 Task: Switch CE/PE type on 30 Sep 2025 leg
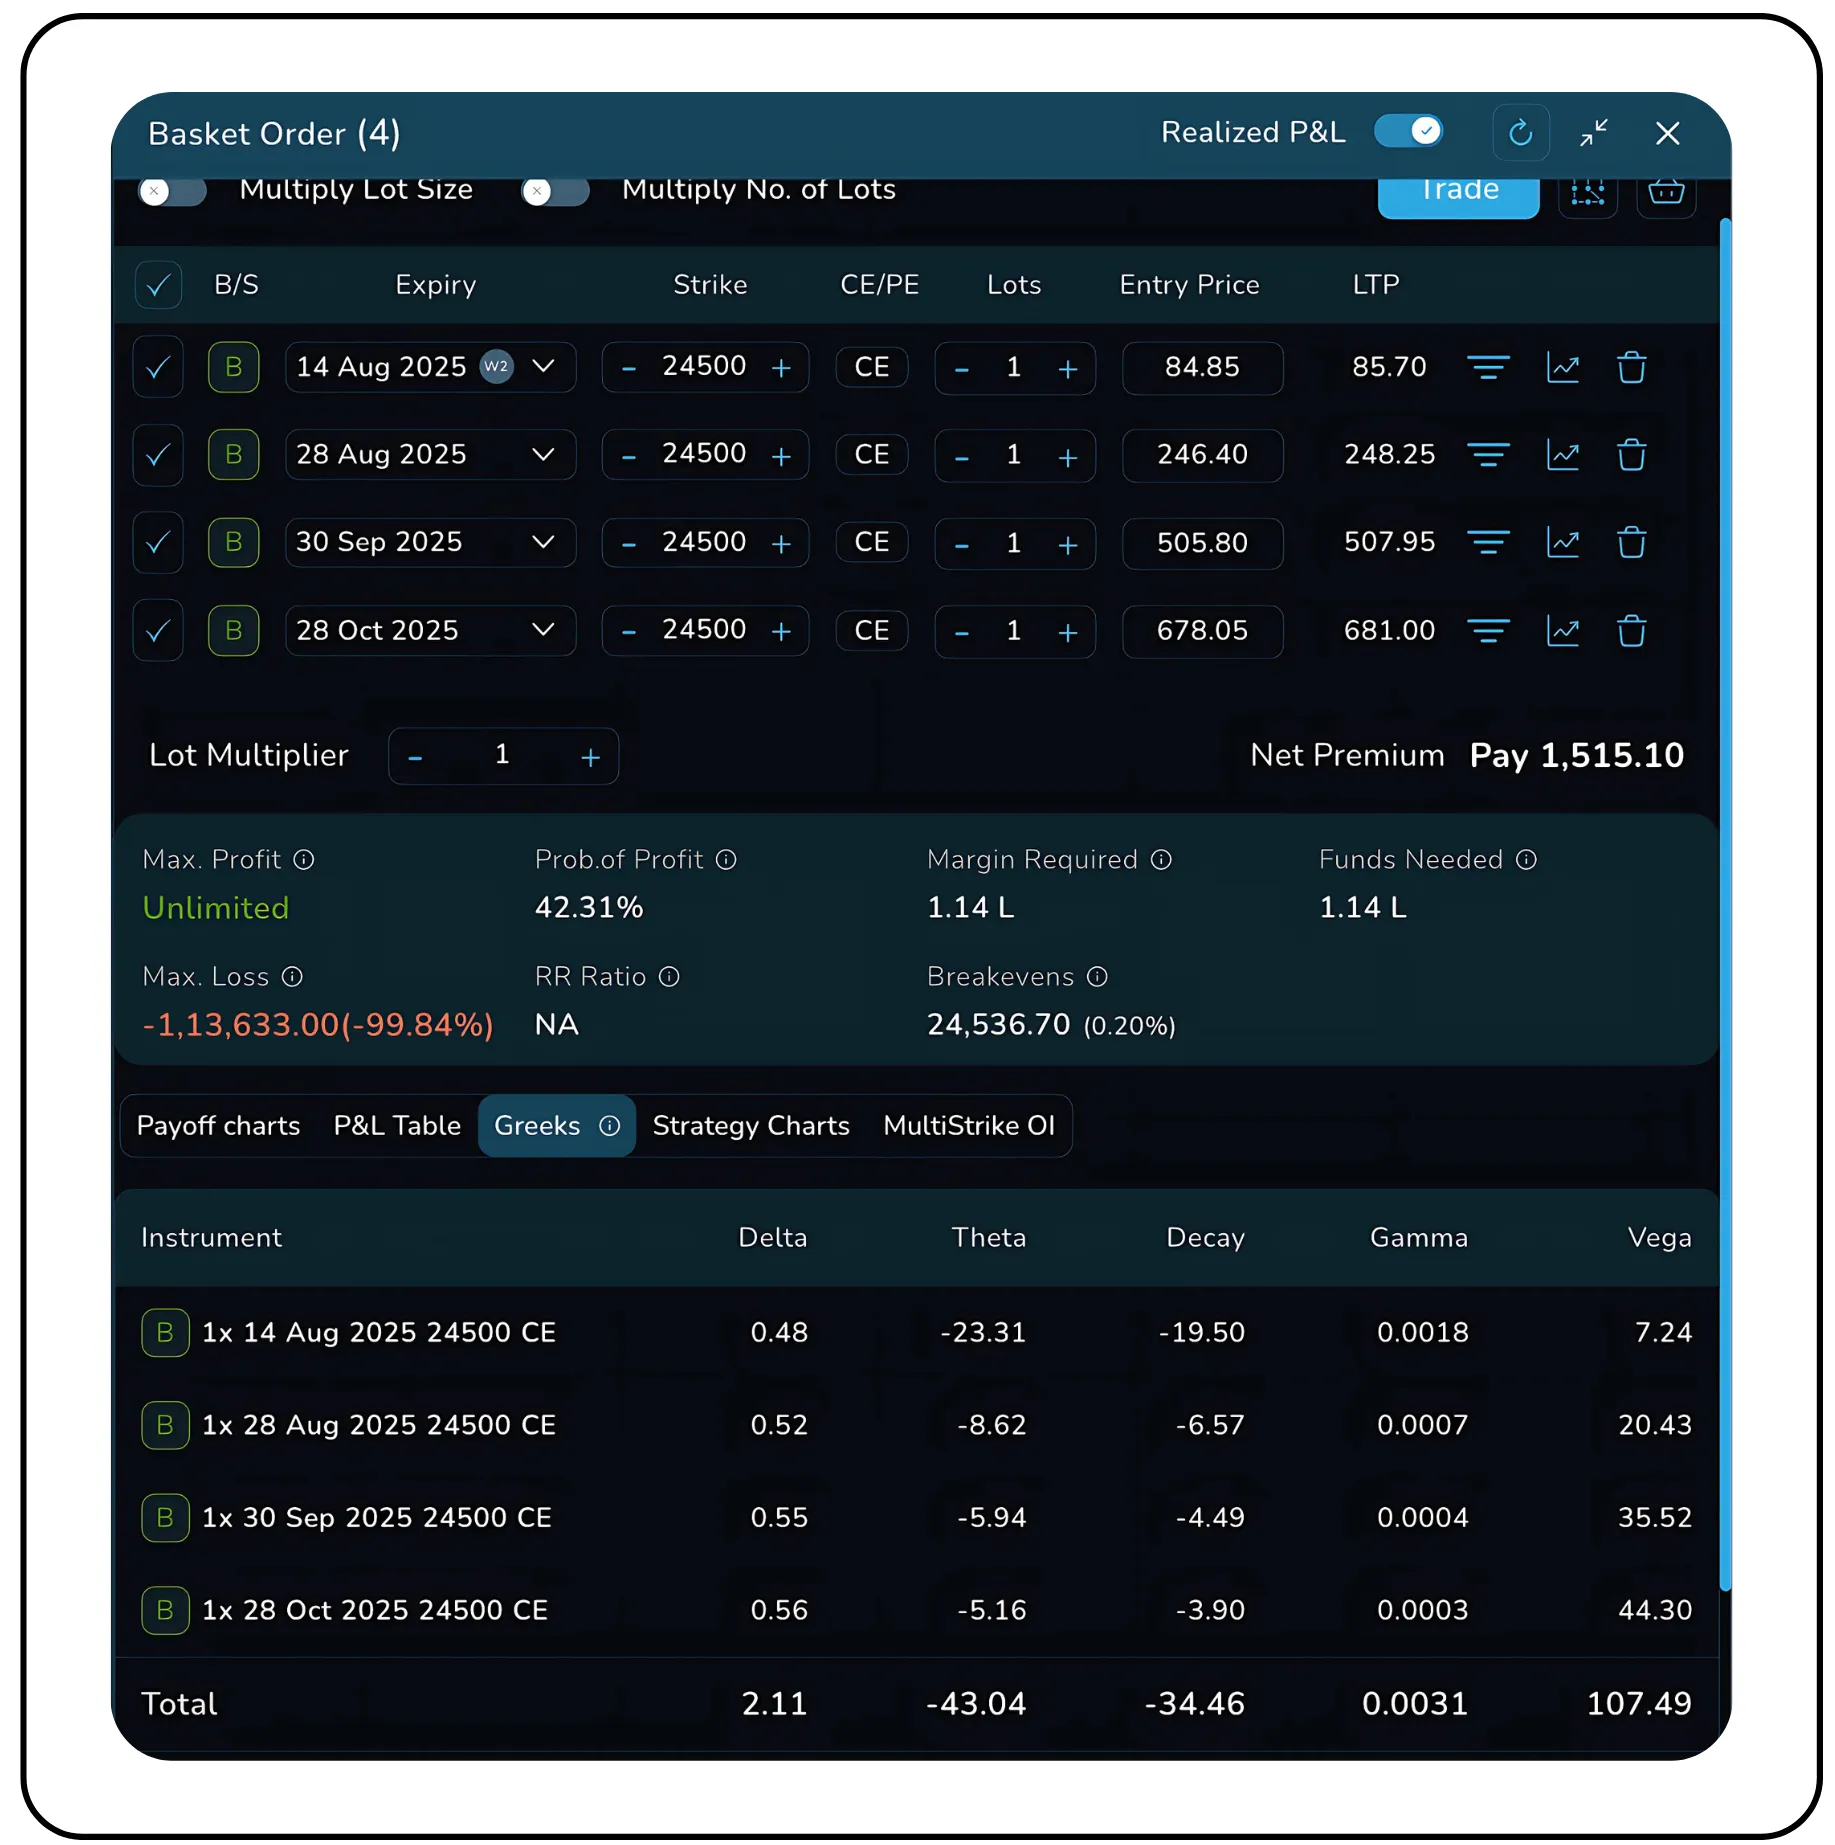pyautogui.click(x=872, y=543)
